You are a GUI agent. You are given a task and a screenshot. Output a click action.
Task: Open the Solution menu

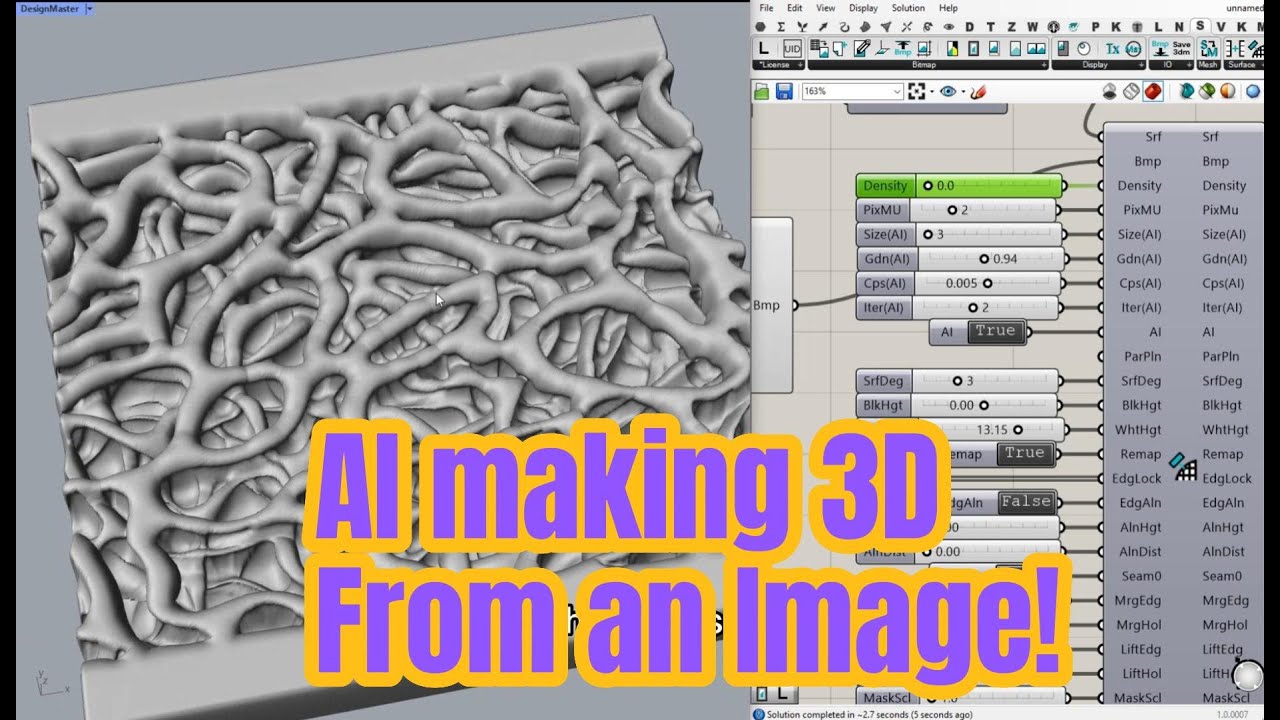908,8
